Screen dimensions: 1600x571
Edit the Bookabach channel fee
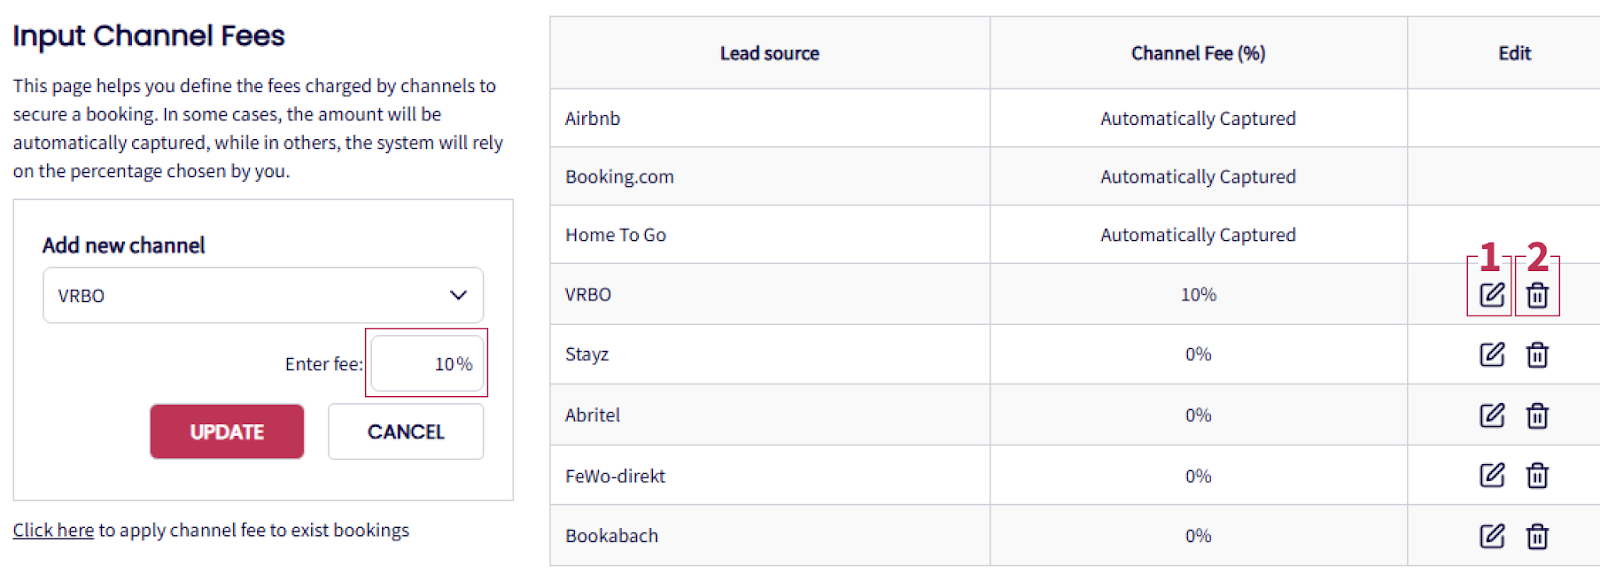[1491, 536]
